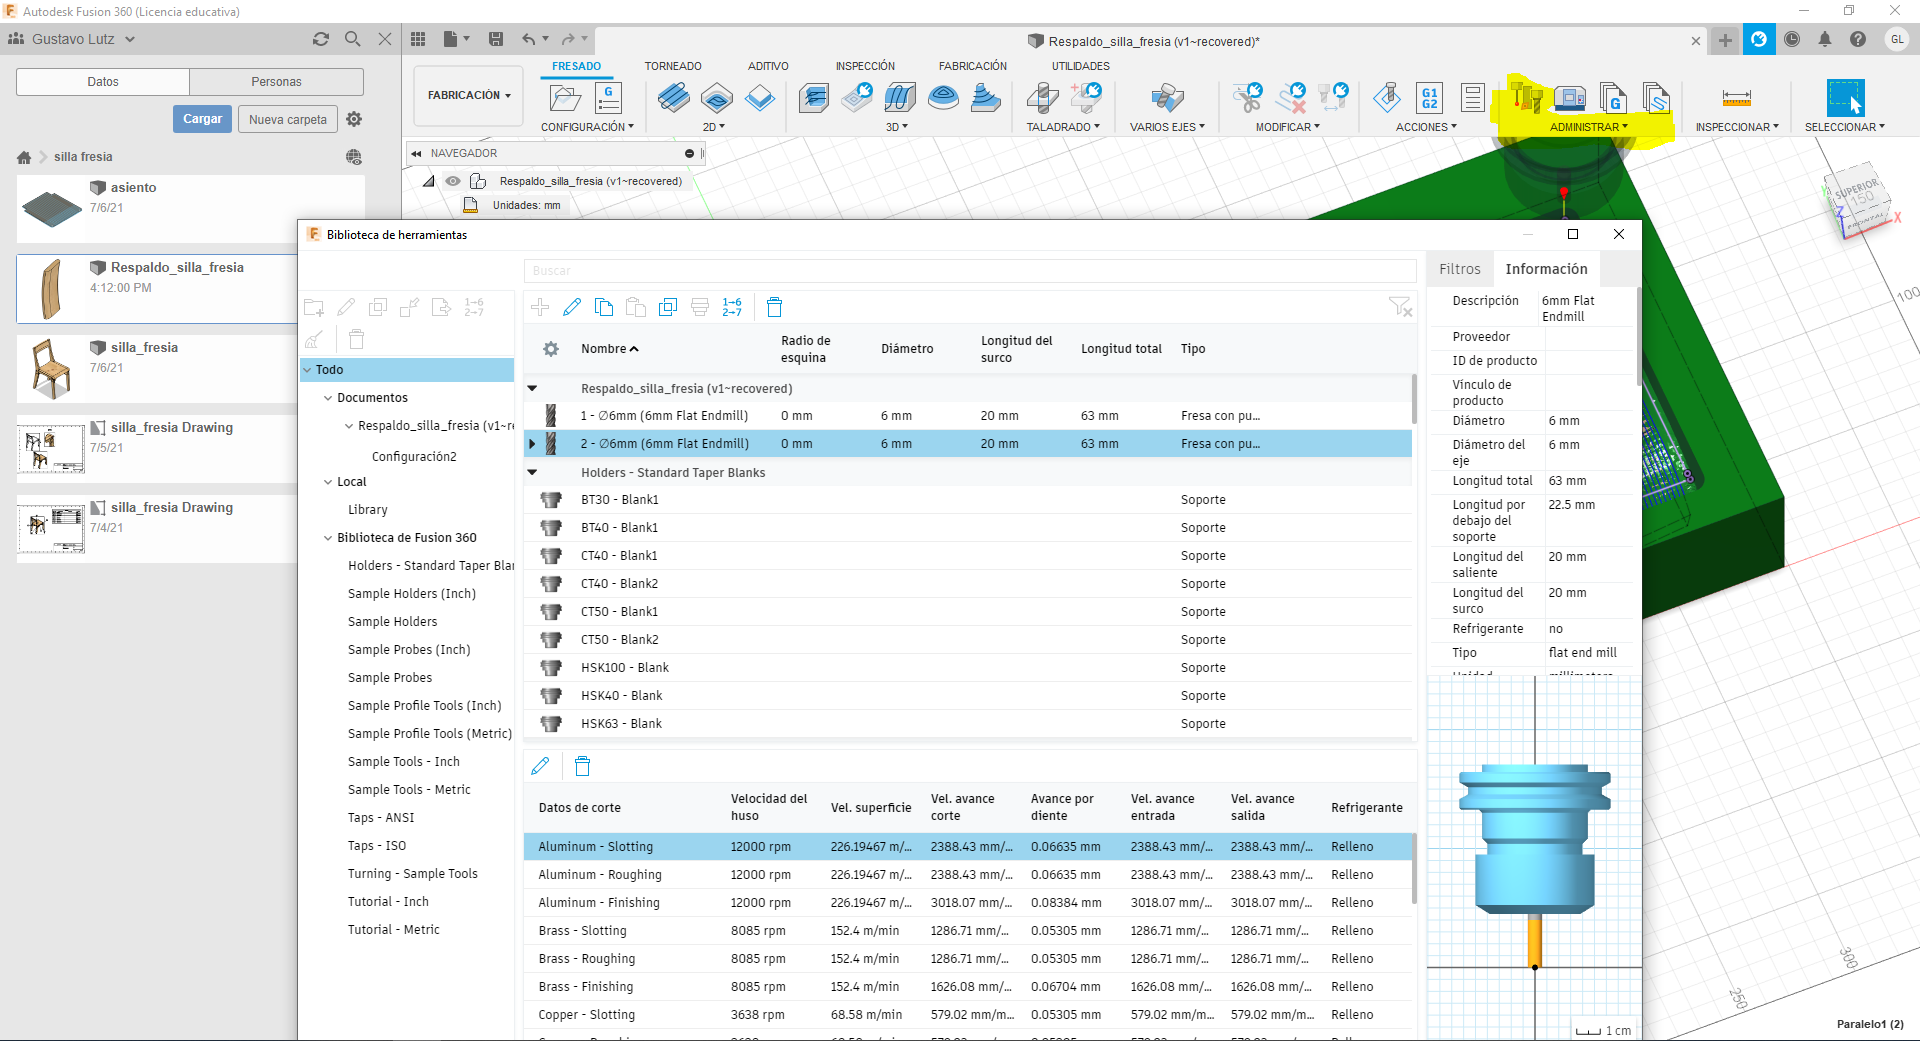Select the HSK63 - Blank holder row

point(968,724)
